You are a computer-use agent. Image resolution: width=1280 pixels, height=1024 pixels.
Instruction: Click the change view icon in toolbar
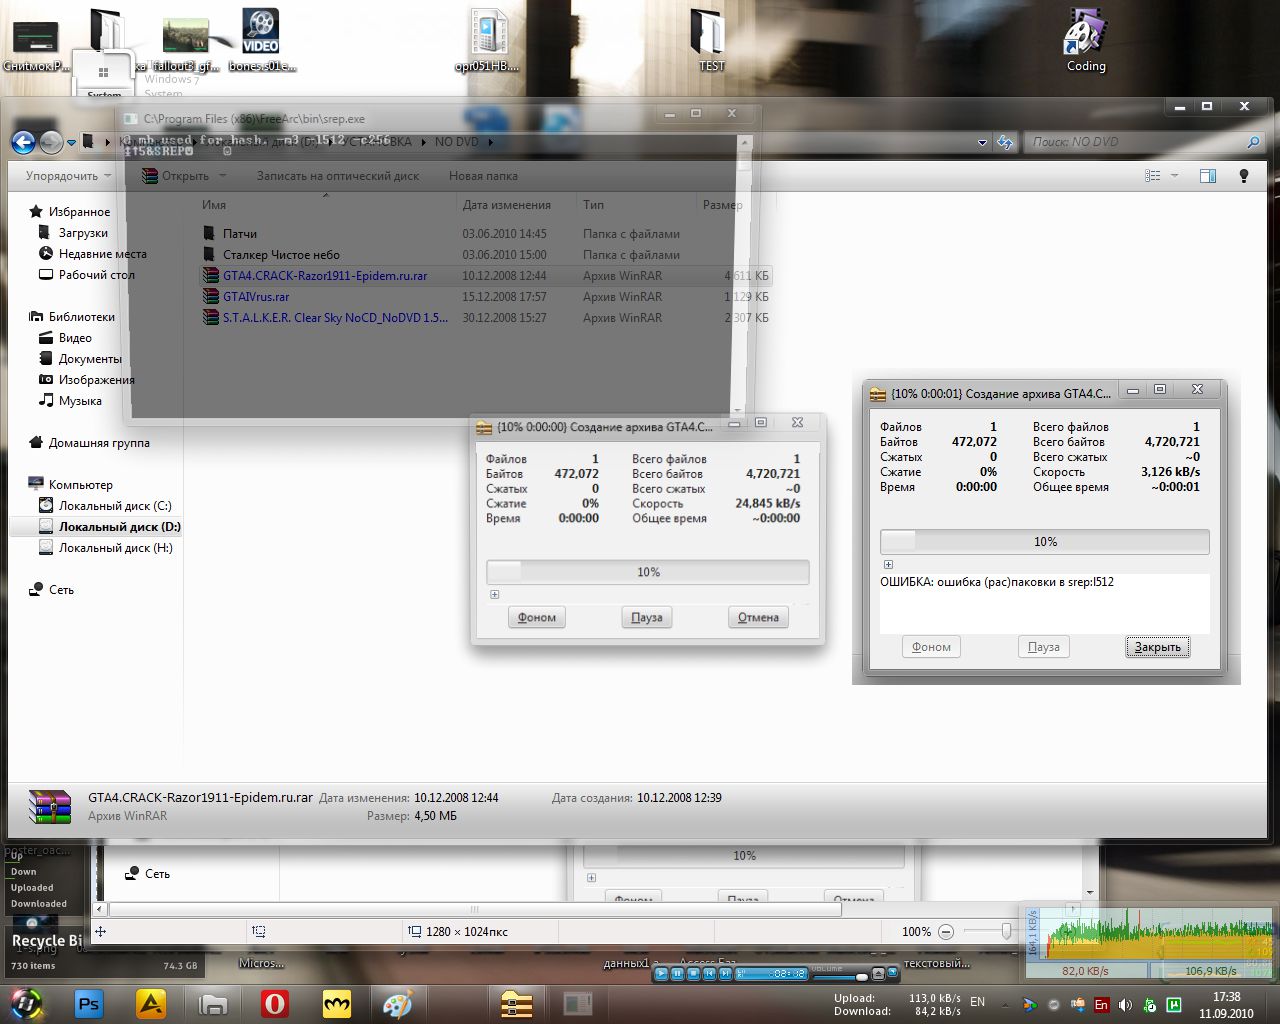[1153, 176]
